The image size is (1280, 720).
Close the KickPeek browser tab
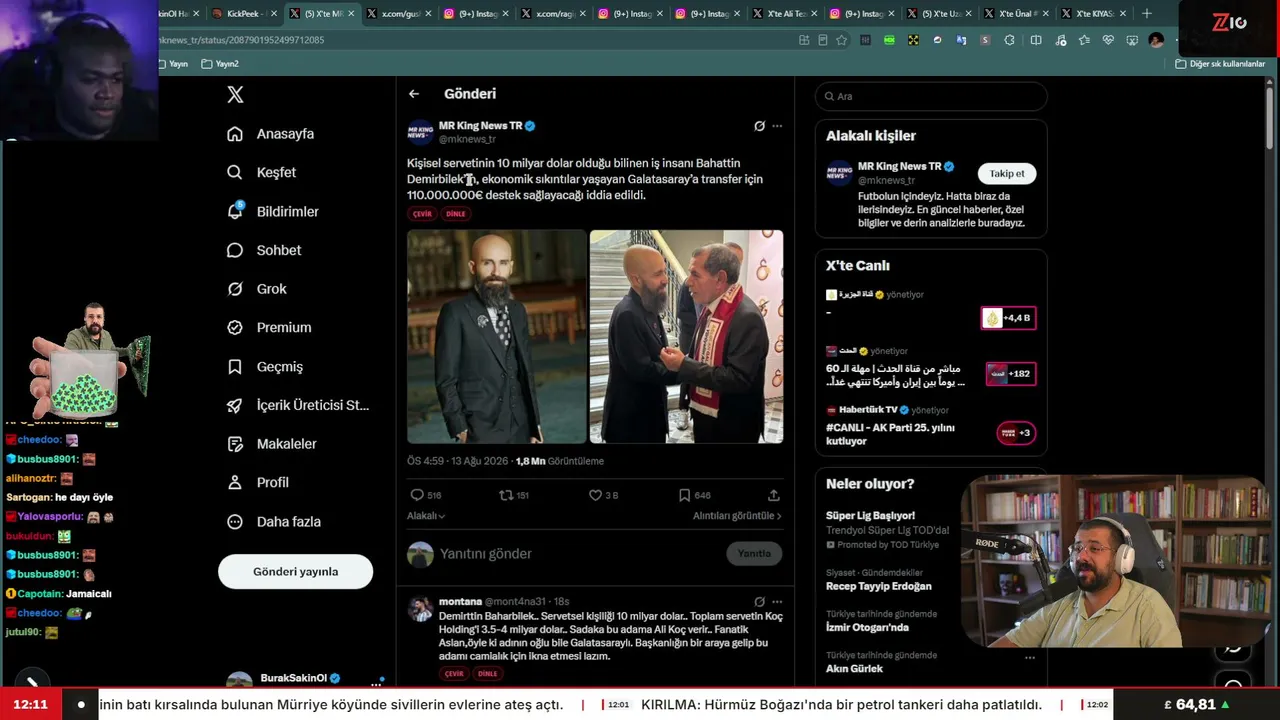tap(273, 14)
